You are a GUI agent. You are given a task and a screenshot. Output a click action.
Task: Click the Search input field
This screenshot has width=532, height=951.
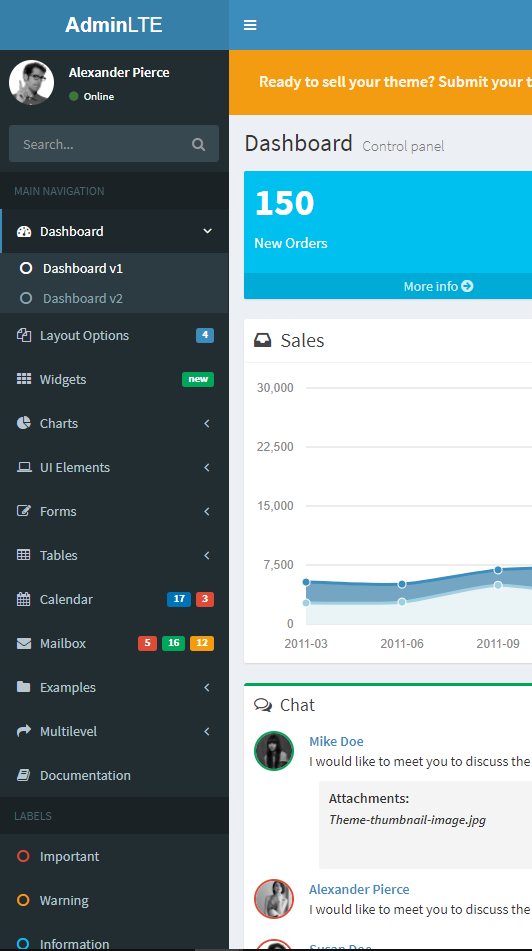[100, 144]
